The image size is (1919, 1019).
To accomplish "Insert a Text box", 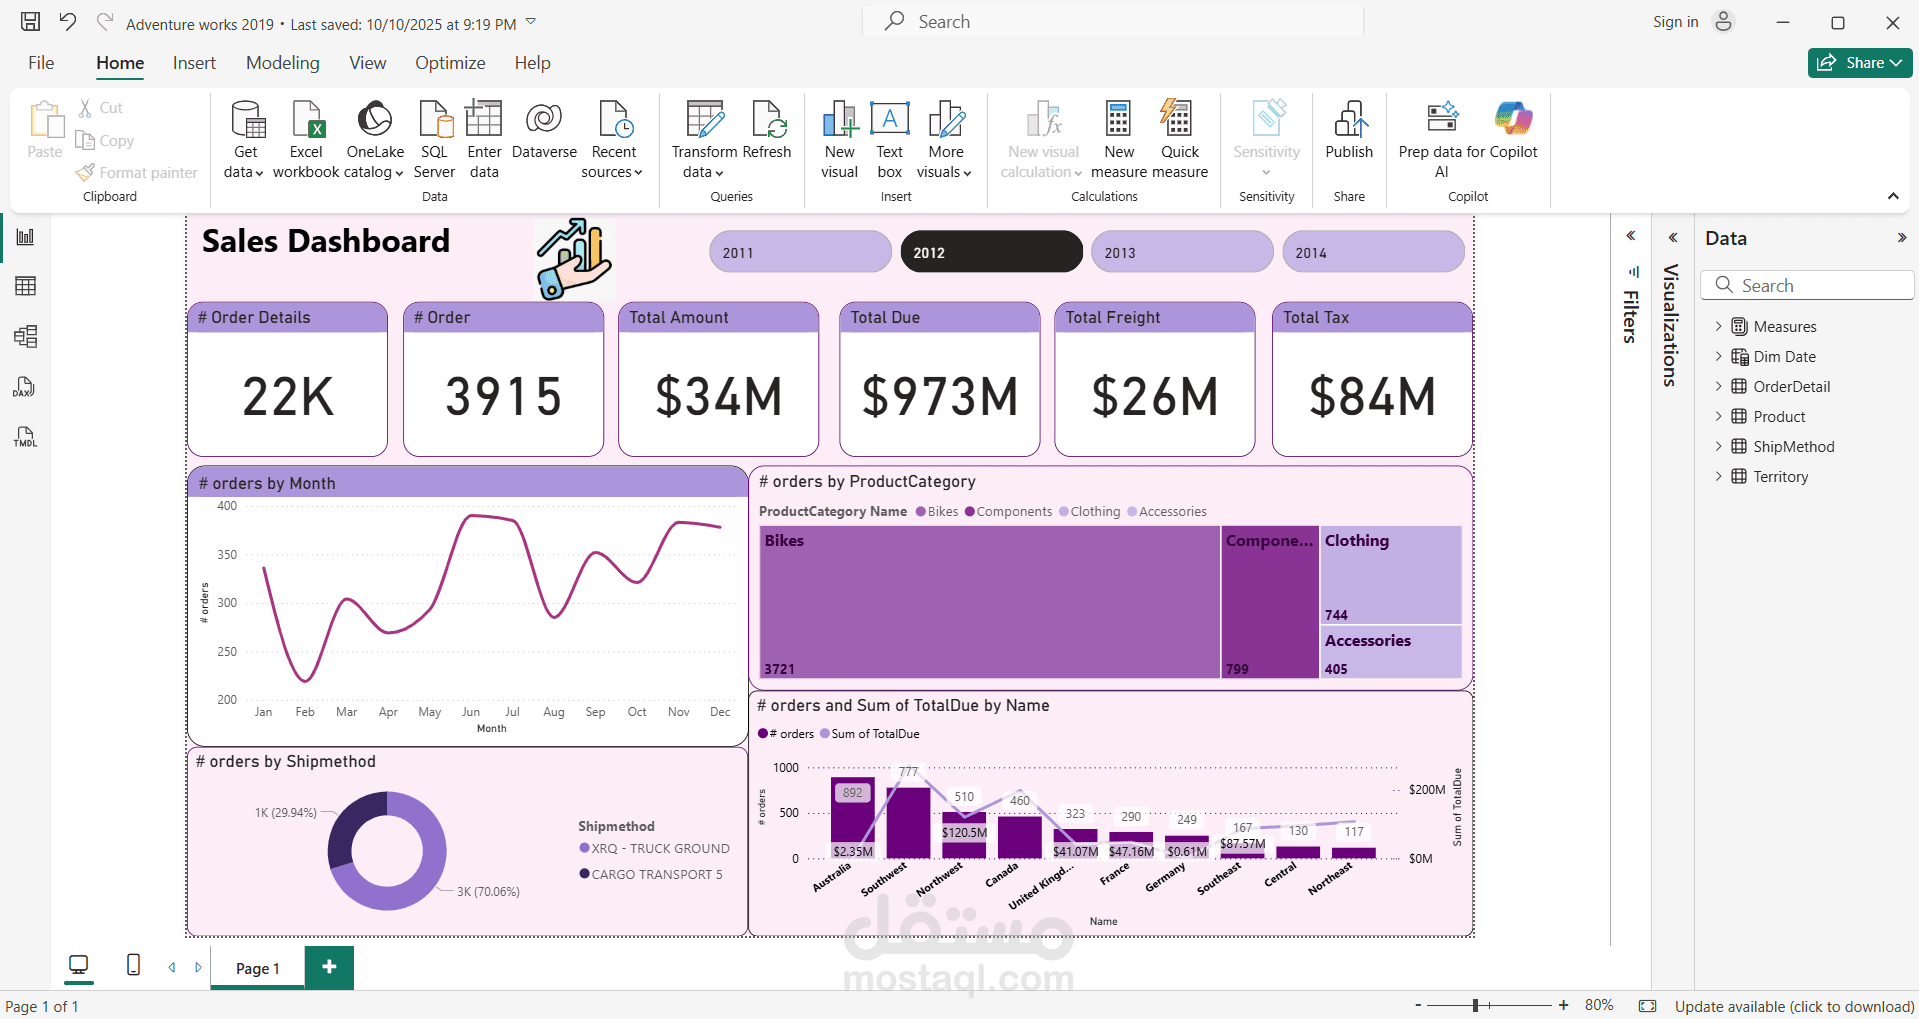I will [x=889, y=138].
